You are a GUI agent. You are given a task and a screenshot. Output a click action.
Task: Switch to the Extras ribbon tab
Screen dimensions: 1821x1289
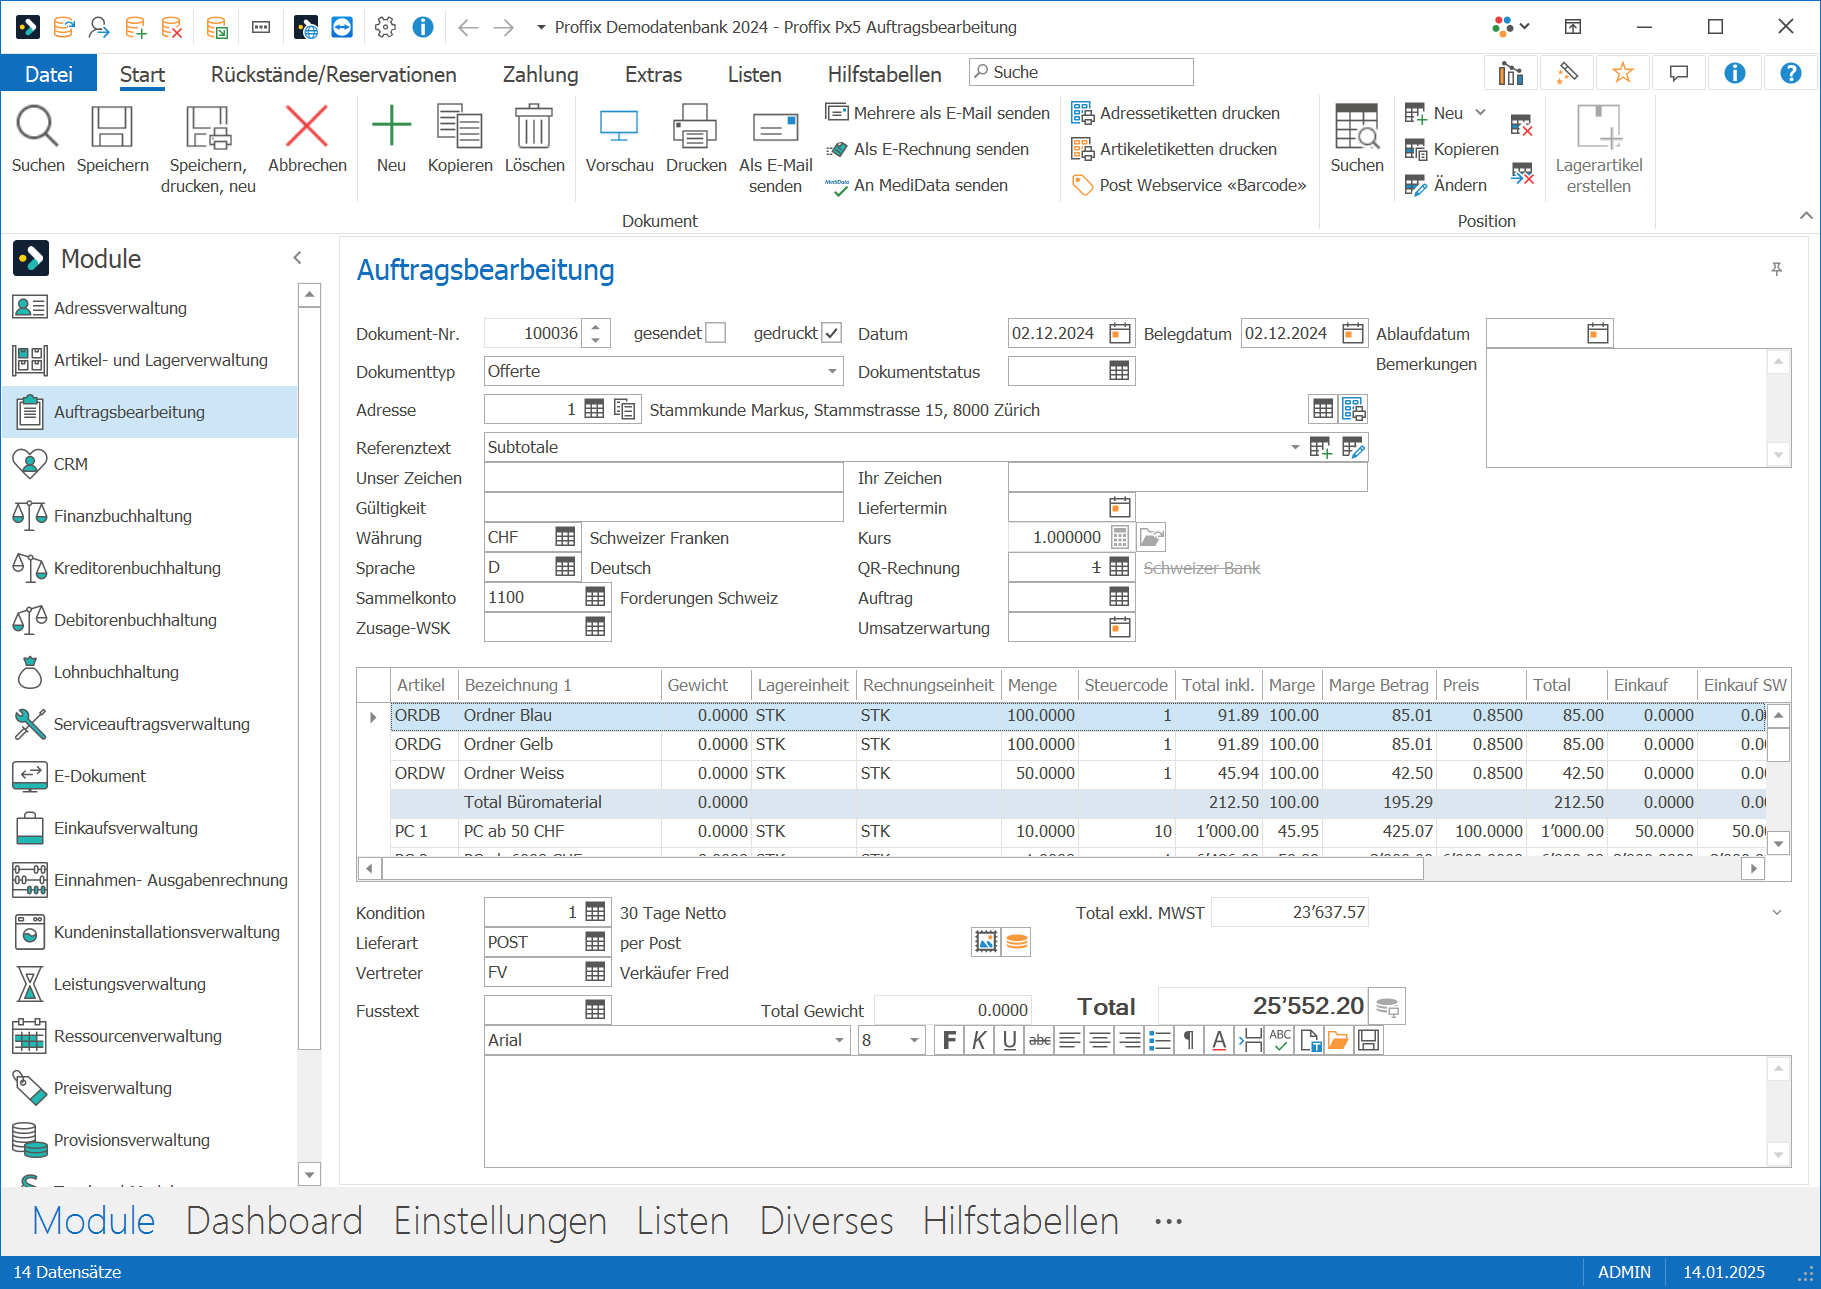click(653, 74)
